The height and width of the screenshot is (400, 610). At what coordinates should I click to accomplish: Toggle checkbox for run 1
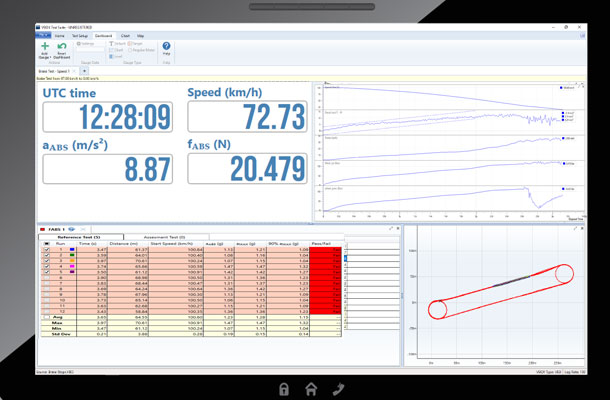point(45,250)
